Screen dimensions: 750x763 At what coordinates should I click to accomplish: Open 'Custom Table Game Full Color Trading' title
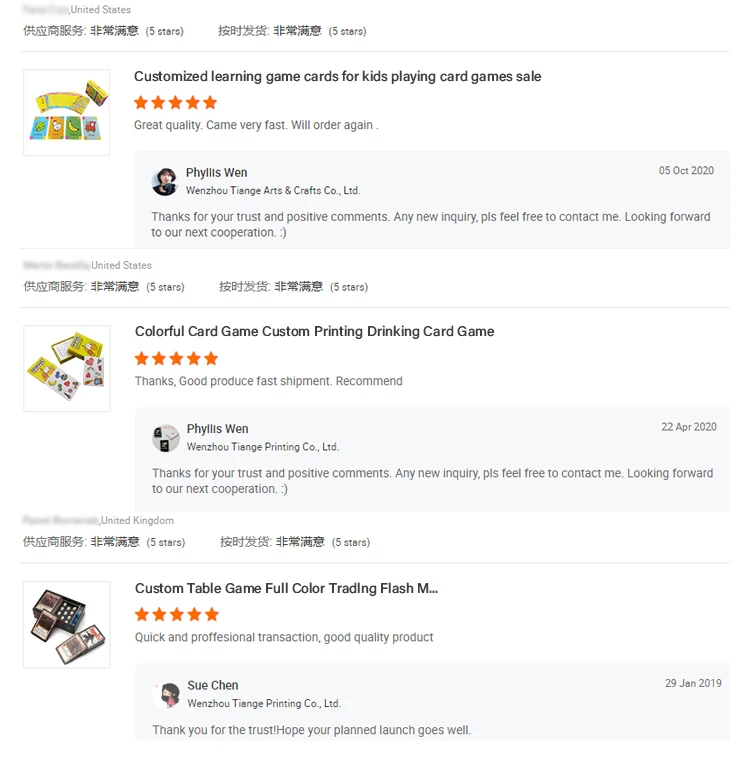coord(286,588)
